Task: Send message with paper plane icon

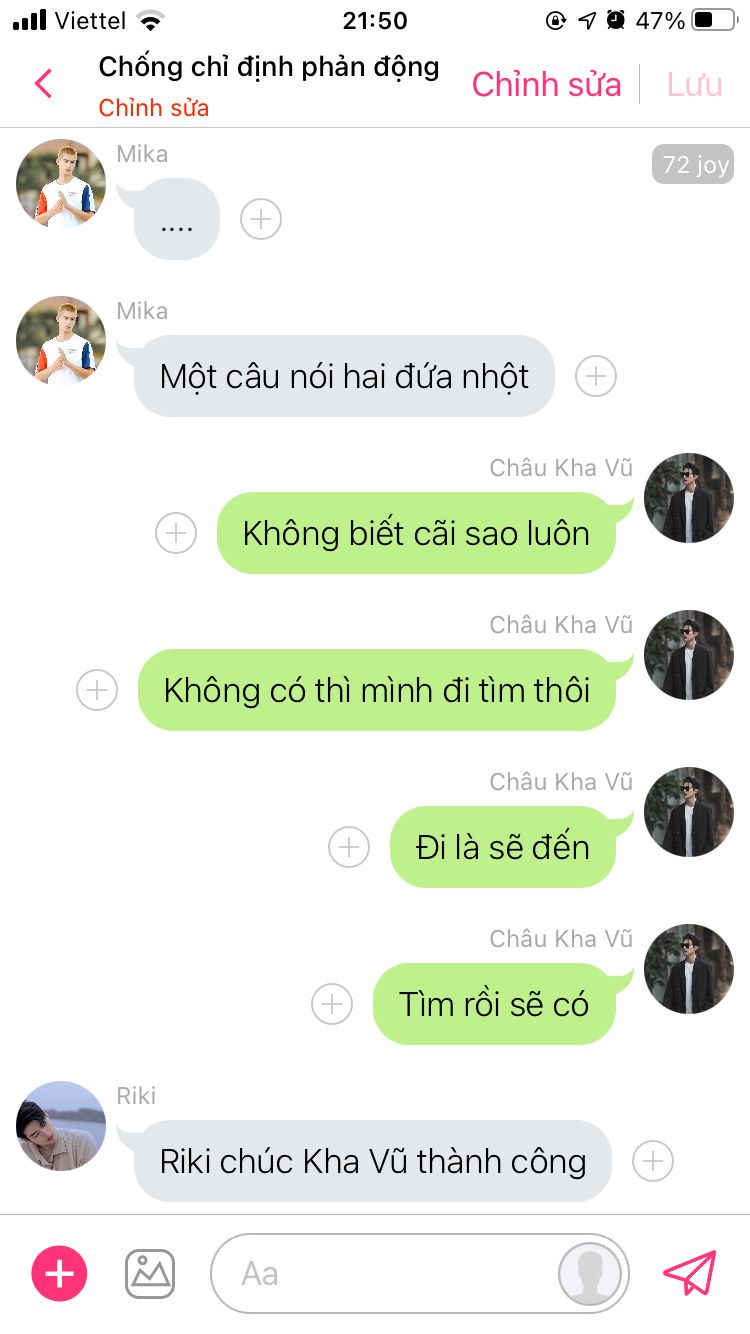Action: click(x=690, y=1273)
